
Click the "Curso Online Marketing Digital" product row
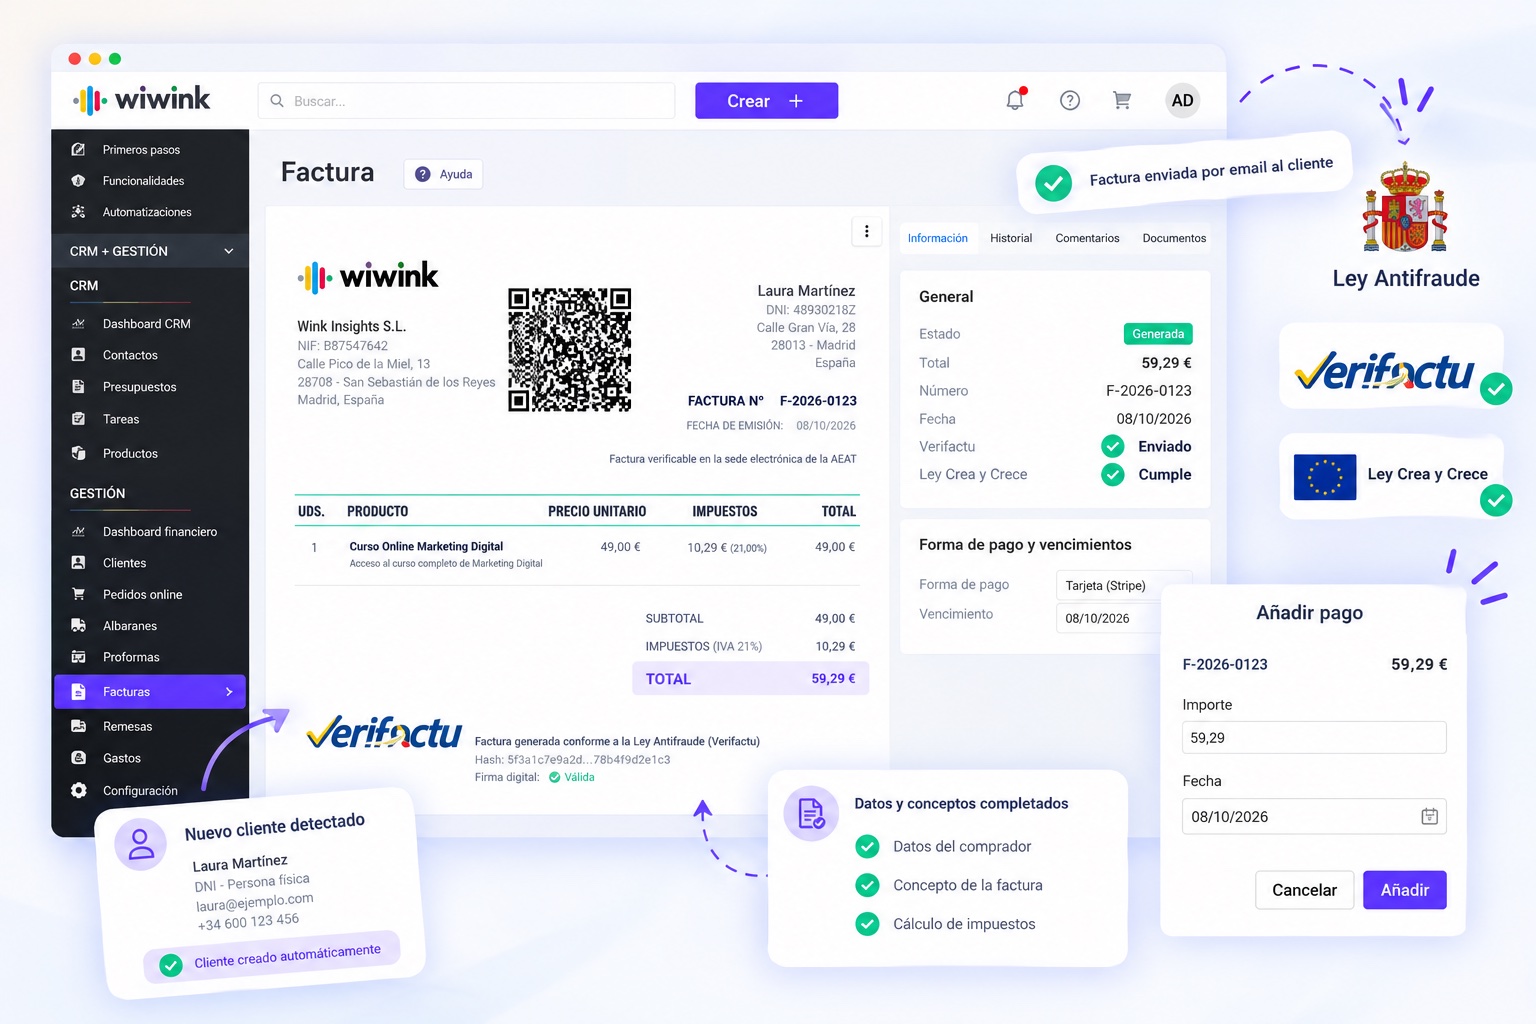(x=577, y=554)
